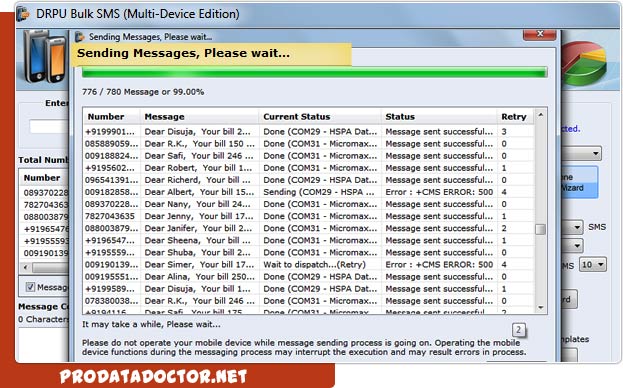Click 'Dear Sheena, Your bill' message cell
623x388 pixels.
click(x=197, y=240)
